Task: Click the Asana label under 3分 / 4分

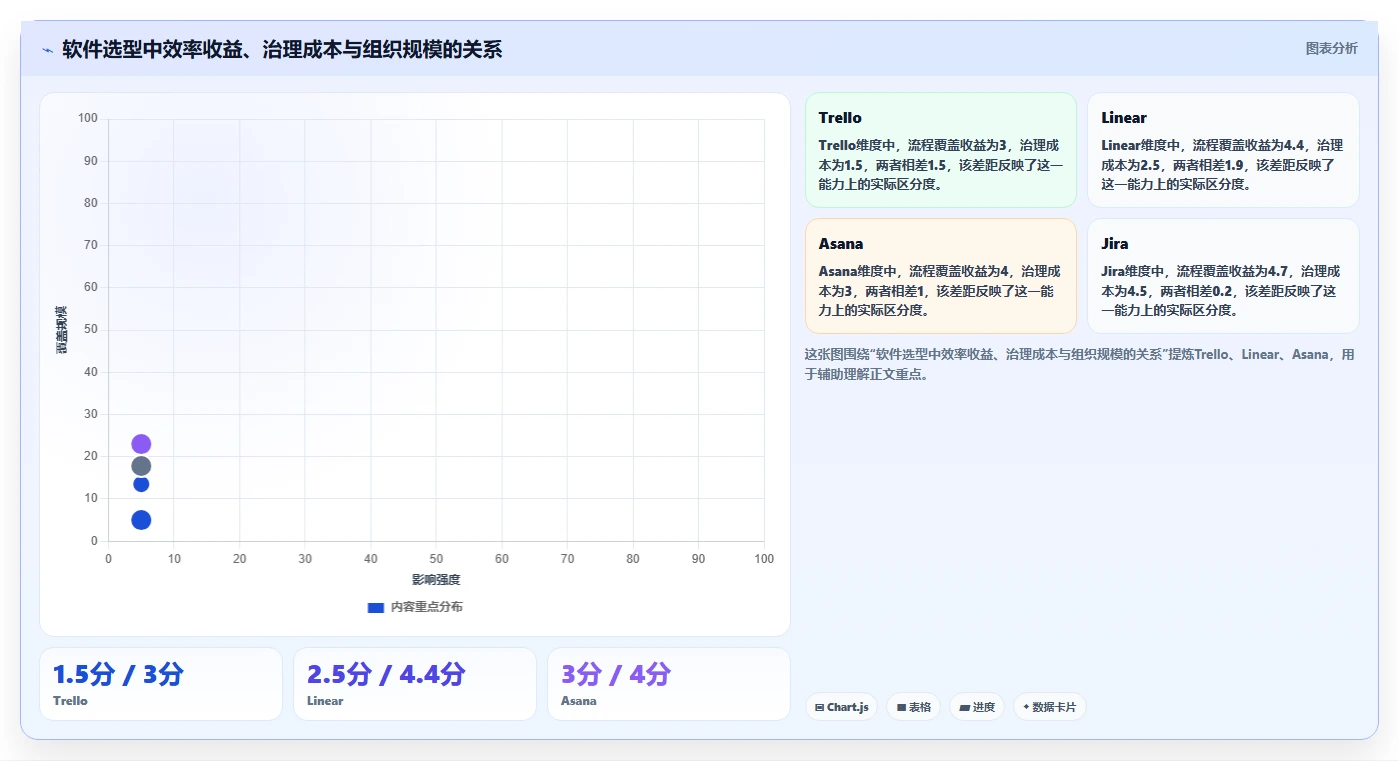Action: coord(579,701)
